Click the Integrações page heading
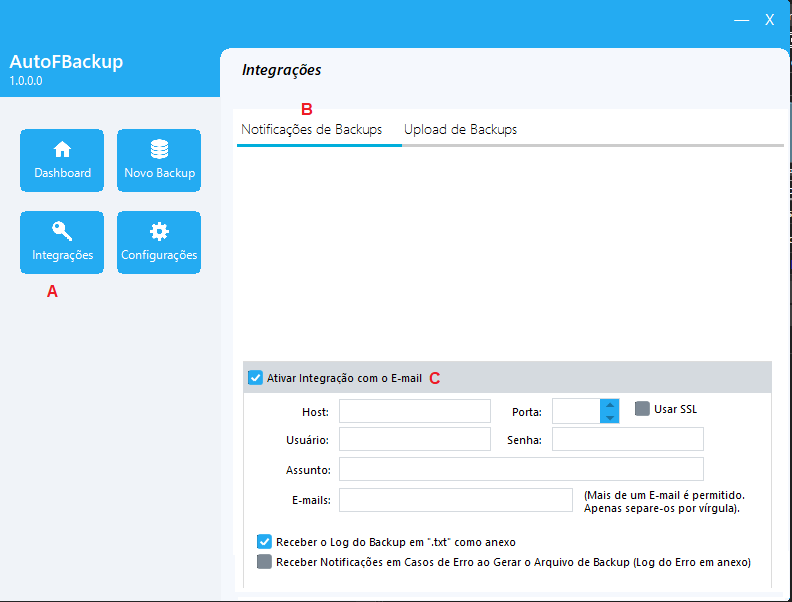Viewport: 792px width, 602px height. click(x=281, y=70)
